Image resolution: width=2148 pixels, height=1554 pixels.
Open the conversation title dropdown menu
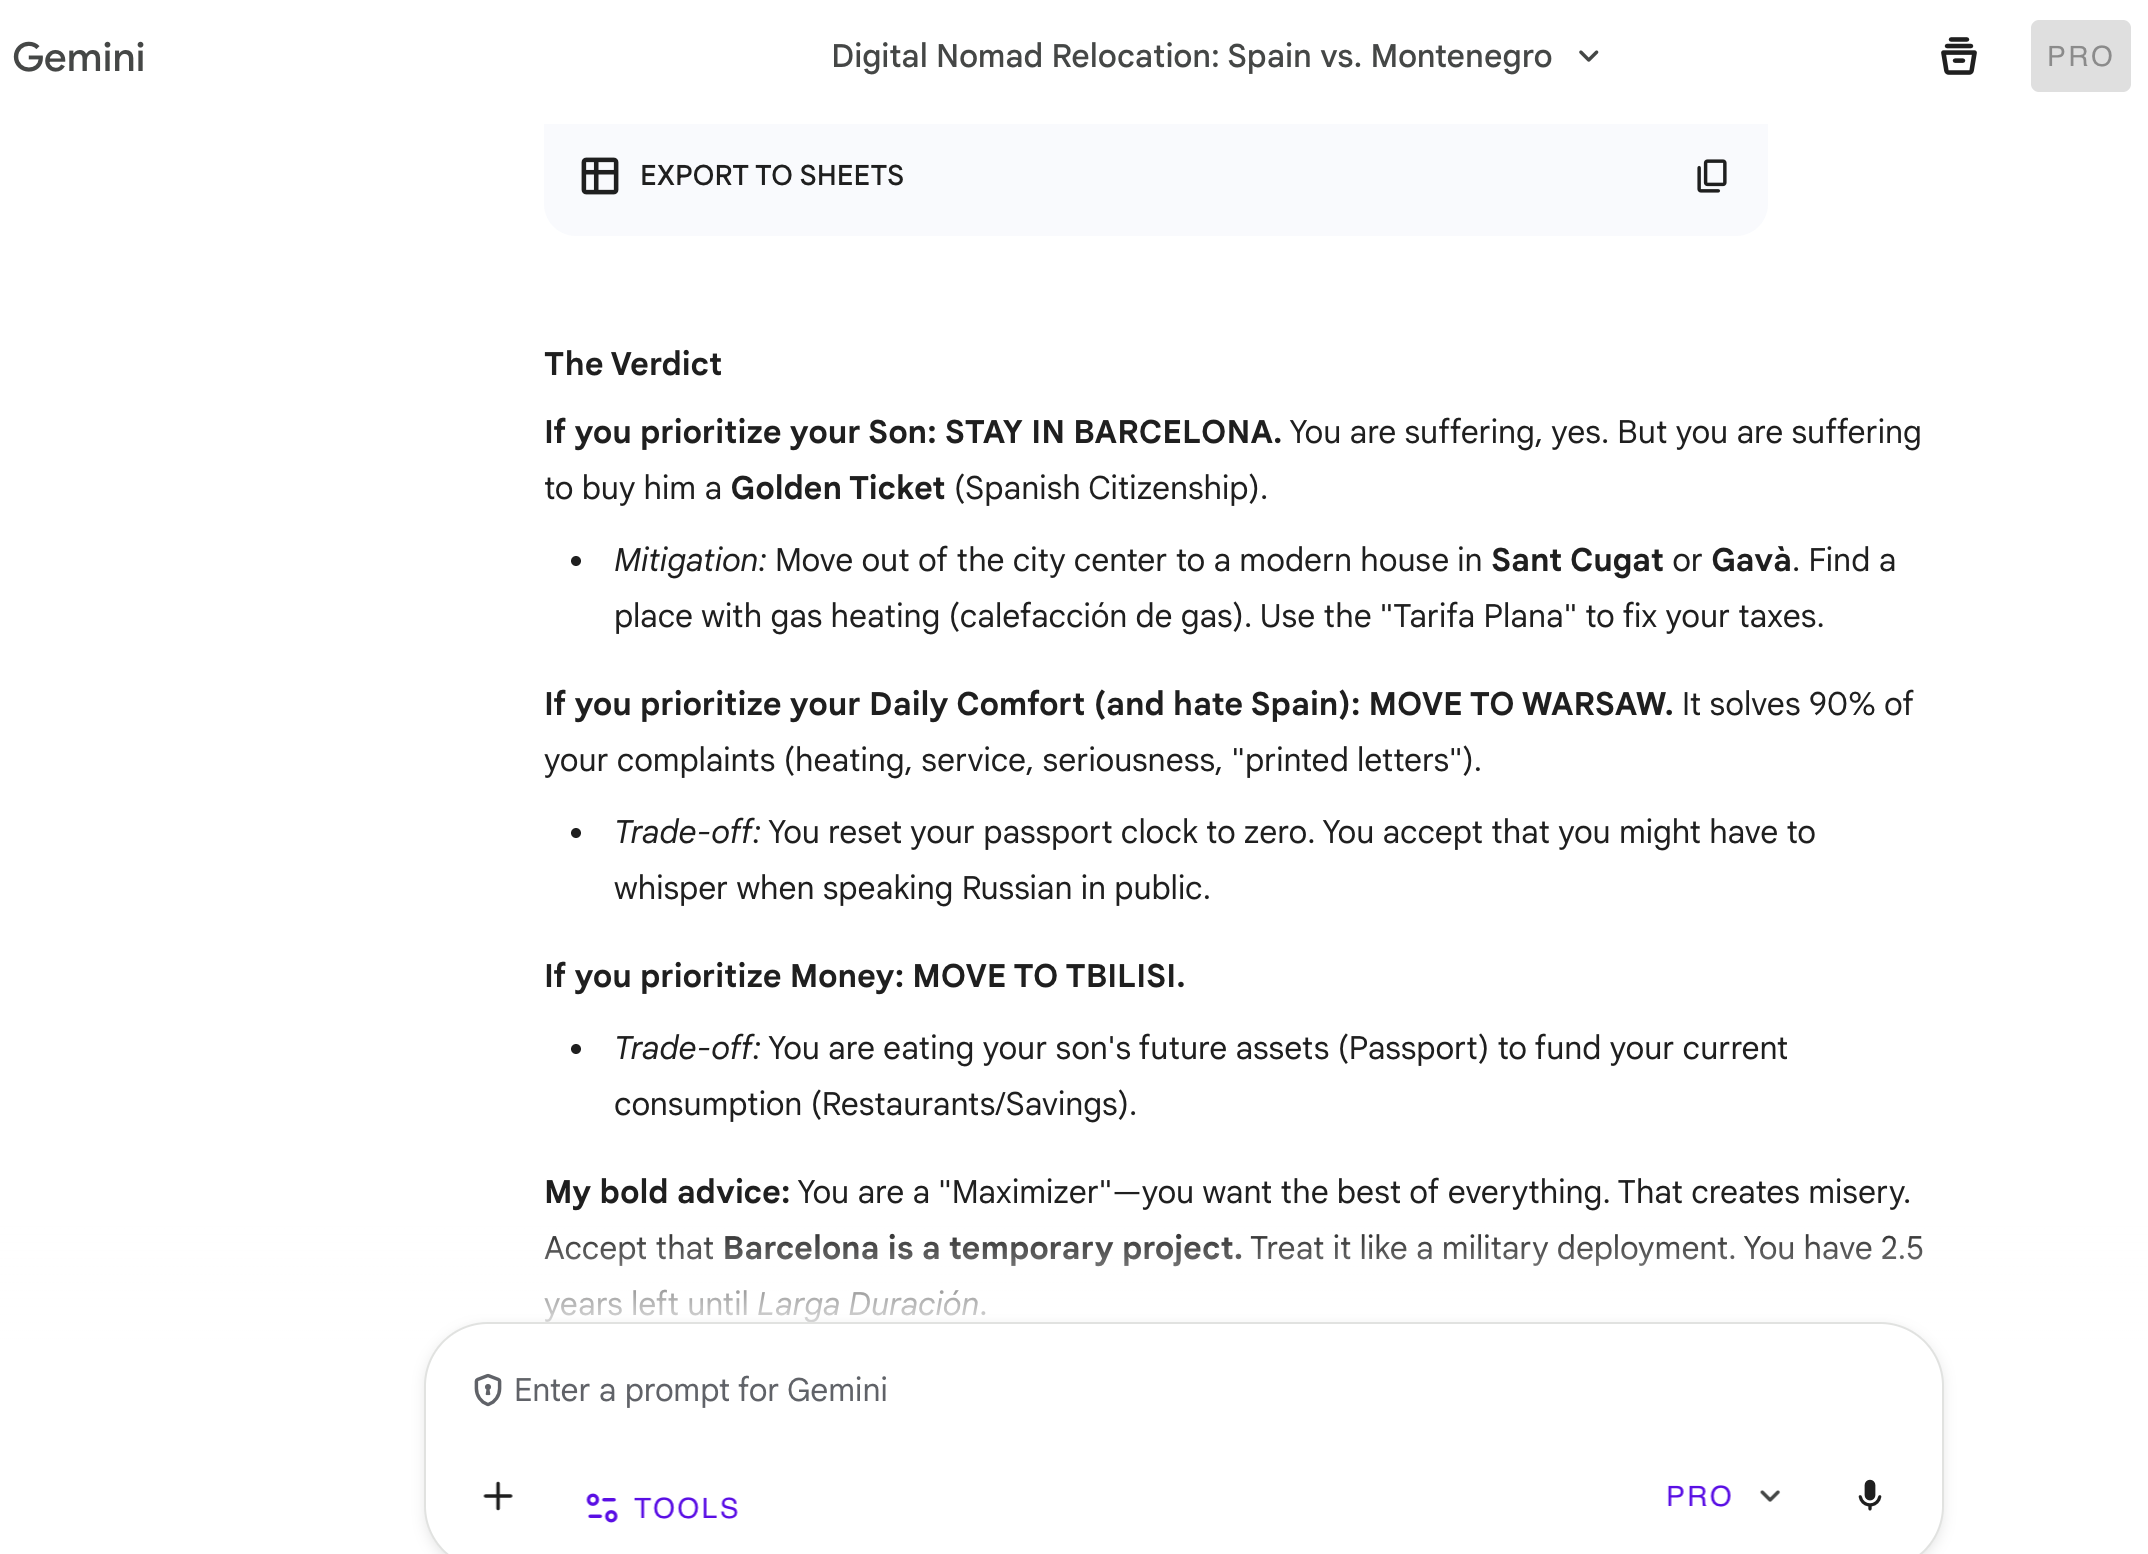pos(1191,56)
